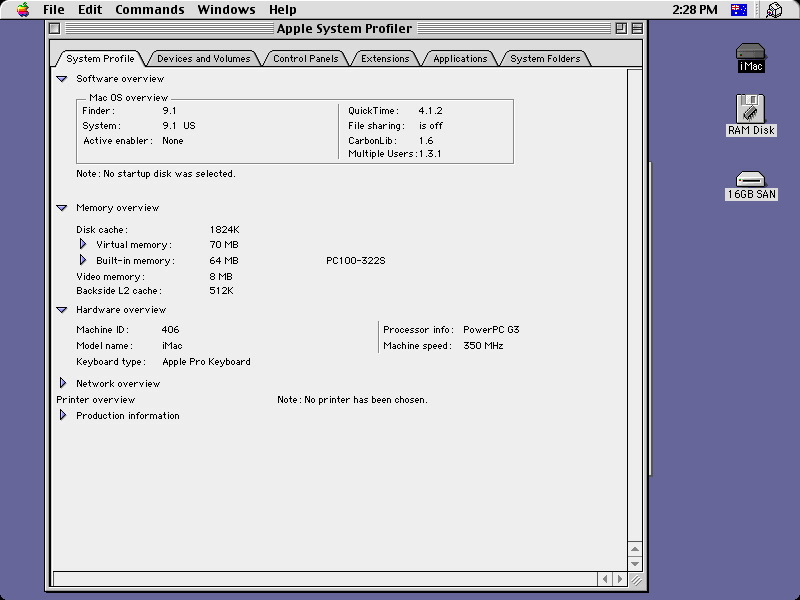
Task: Expand the Virtual memory details
Action: point(83,244)
